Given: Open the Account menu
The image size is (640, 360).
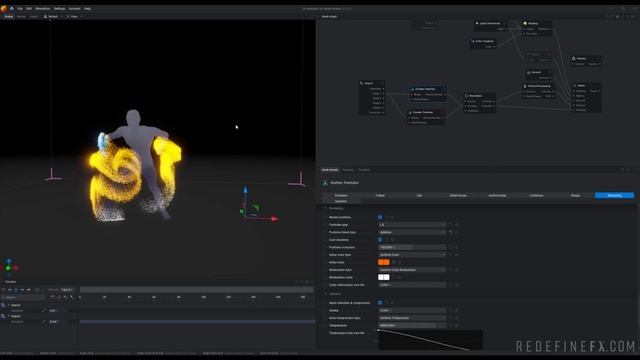Looking at the screenshot, I should coord(74,9).
